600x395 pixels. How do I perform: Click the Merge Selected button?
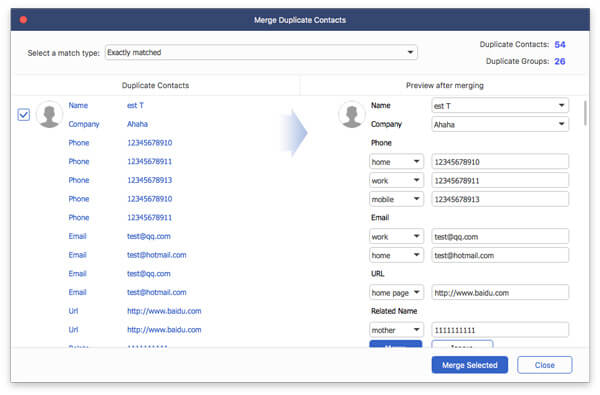point(470,365)
